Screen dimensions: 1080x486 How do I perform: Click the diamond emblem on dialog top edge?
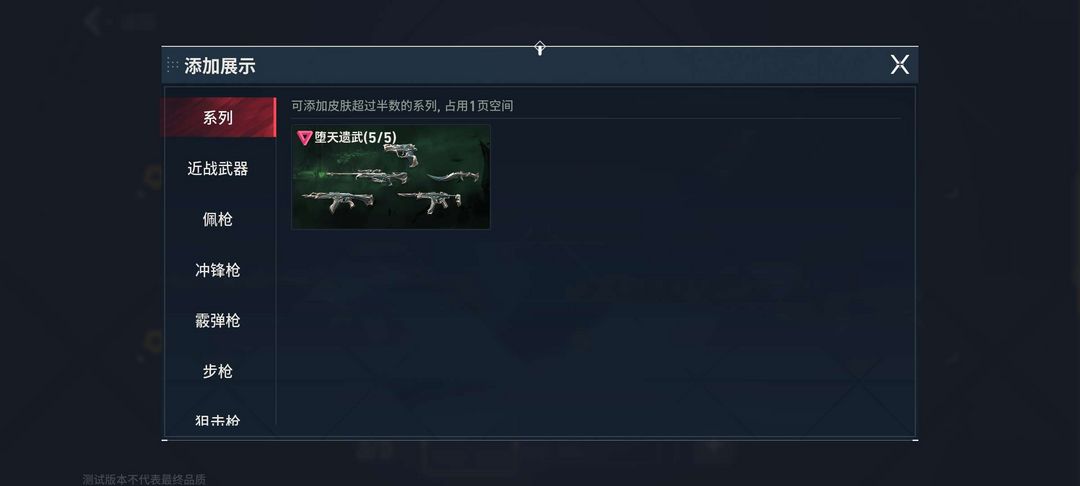[540, 48]
